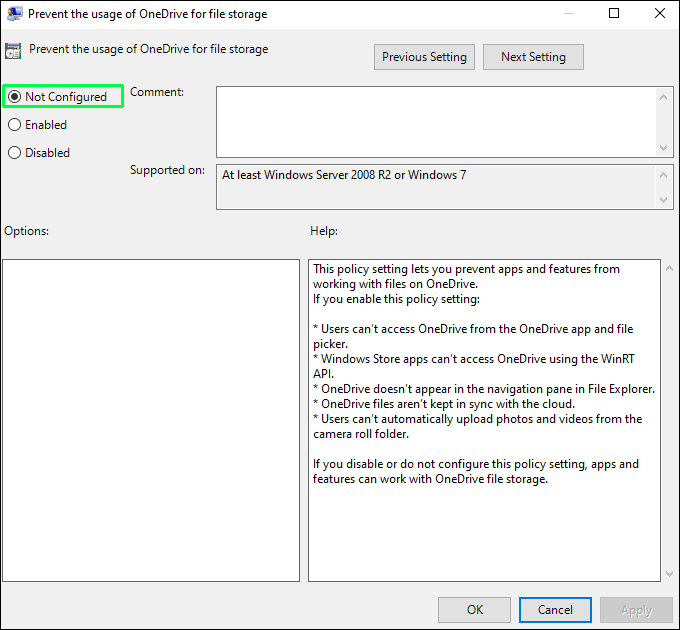Viewport: 680px width, 630px height.
Task: Click inside the Comment text box
Action: [x=436, y=121]
